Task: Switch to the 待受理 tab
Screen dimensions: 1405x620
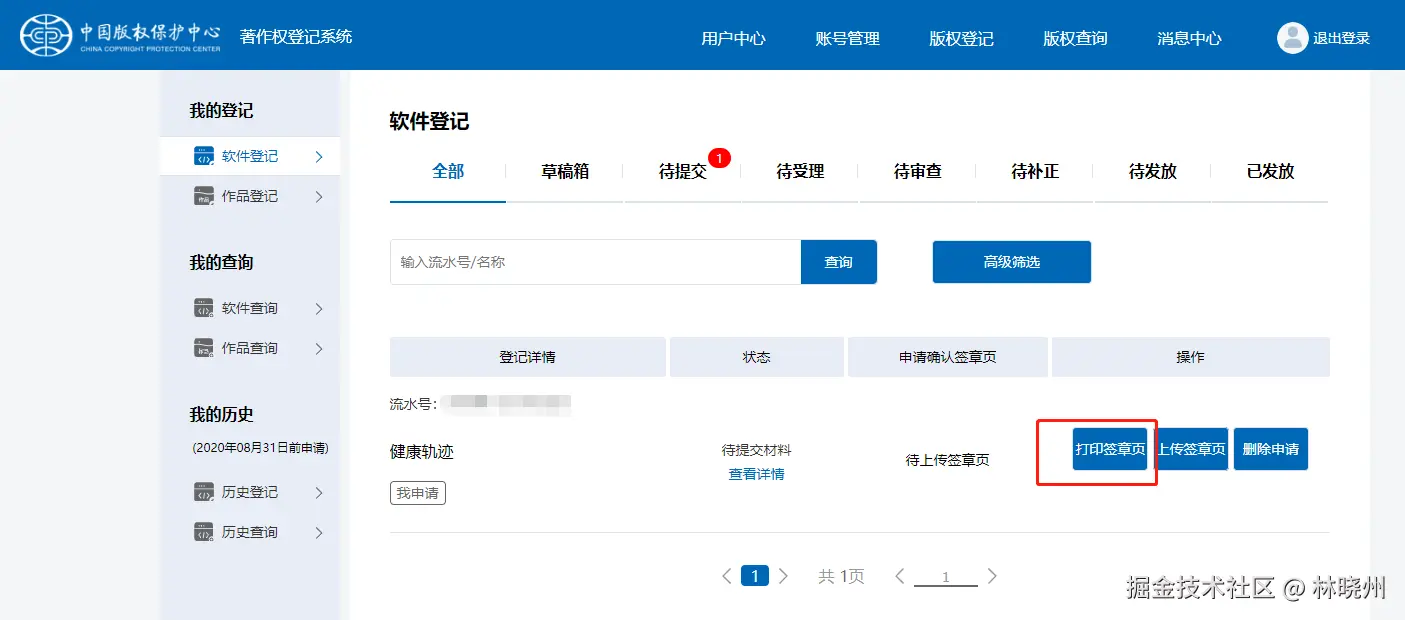Action: click(800, 172)
